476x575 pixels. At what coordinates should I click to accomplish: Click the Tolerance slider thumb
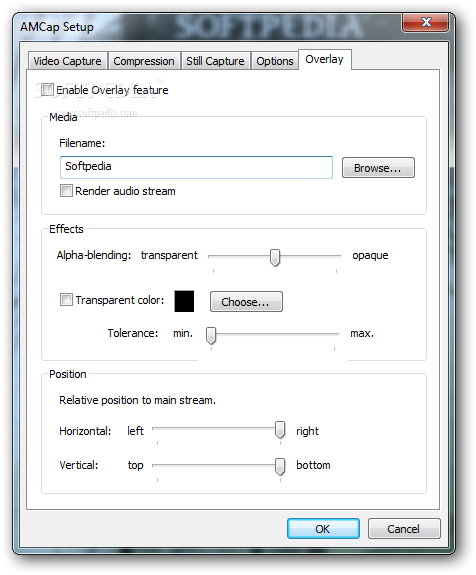[x=211, y=336]
